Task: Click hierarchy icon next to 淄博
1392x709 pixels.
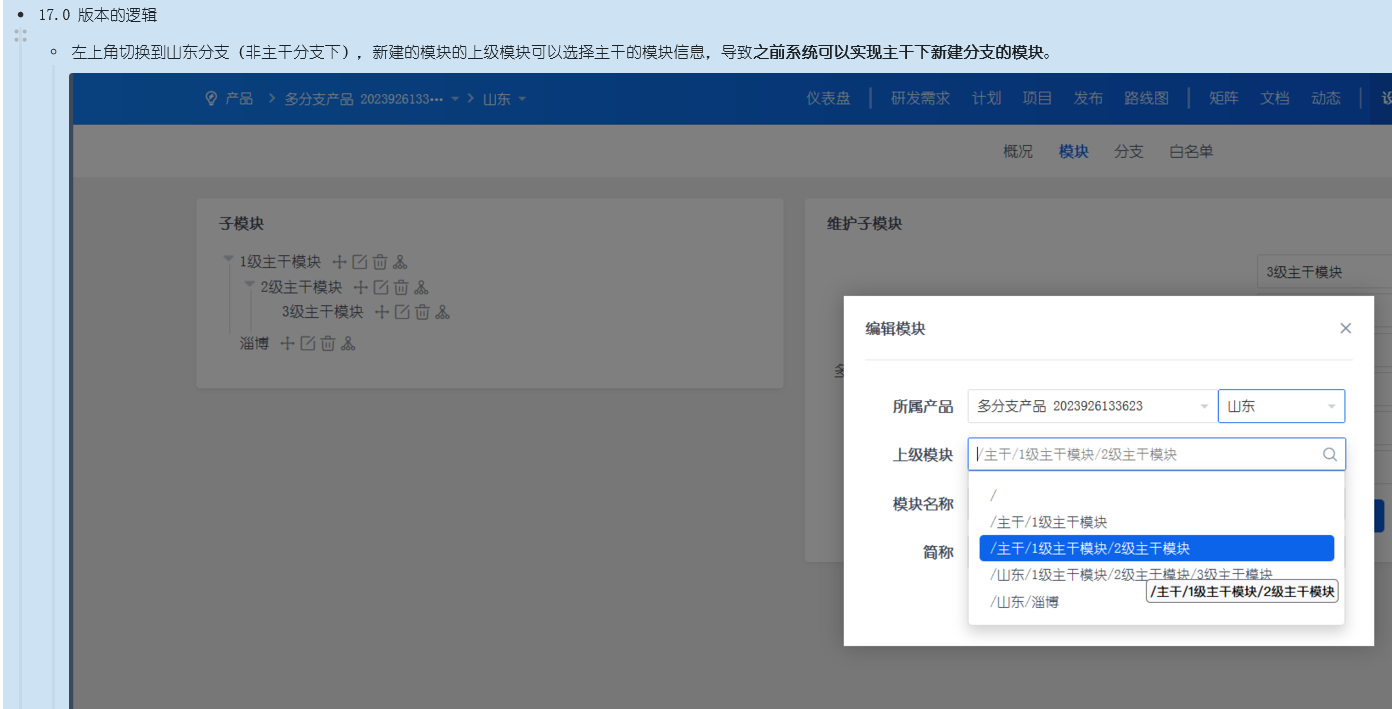Action: coord(348,344)
